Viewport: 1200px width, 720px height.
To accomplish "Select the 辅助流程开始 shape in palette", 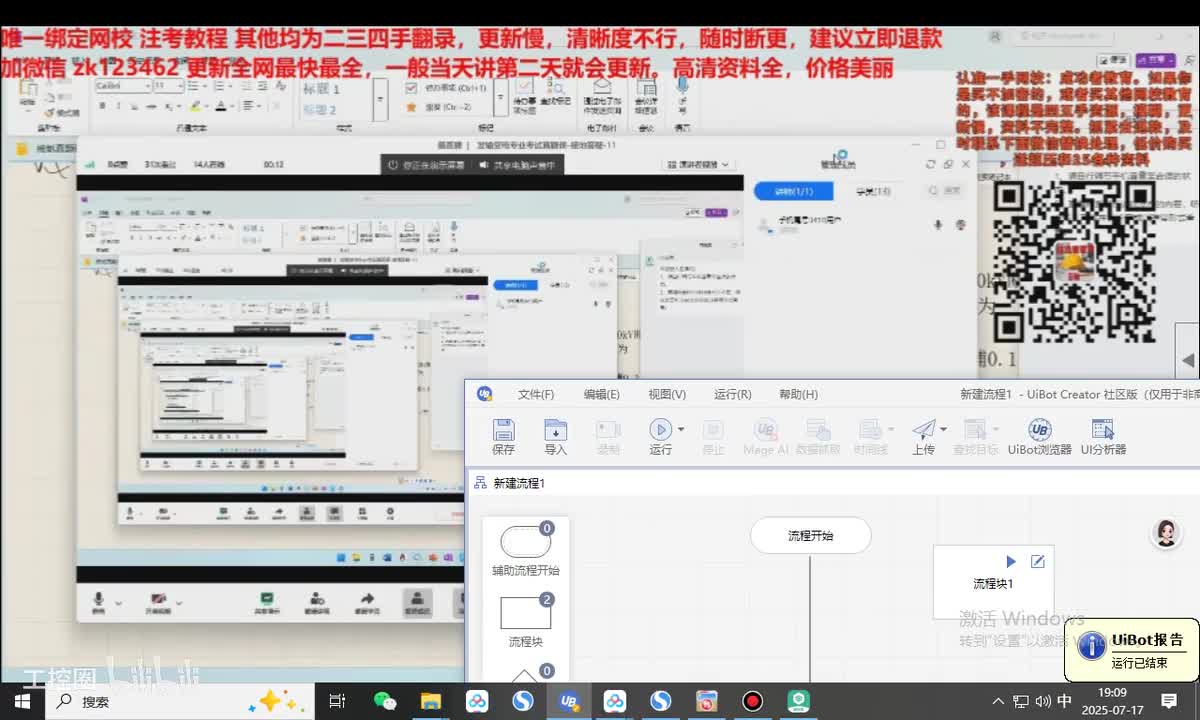I will pos(526,543).
